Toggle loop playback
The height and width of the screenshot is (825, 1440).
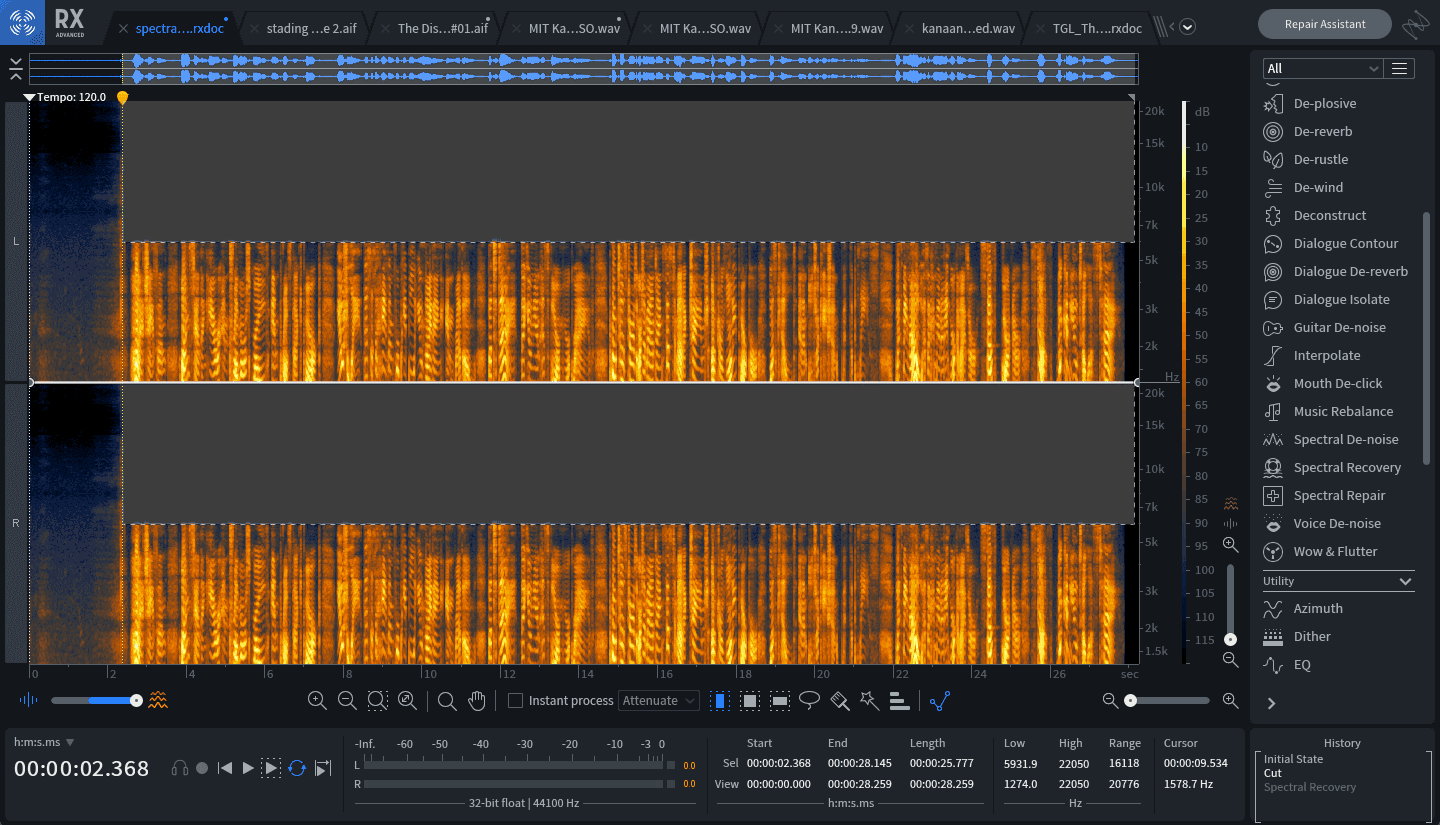click(297, 768)
